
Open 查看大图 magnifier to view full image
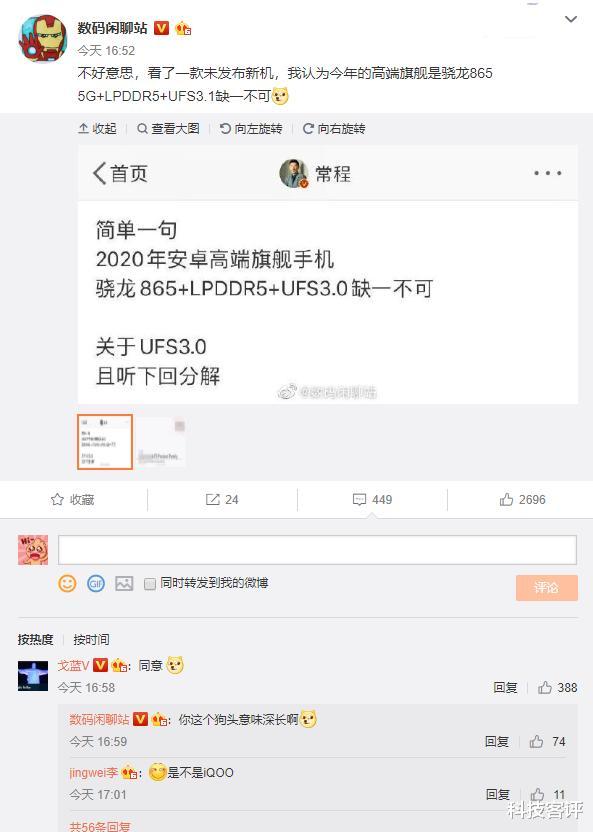[168, 129]
